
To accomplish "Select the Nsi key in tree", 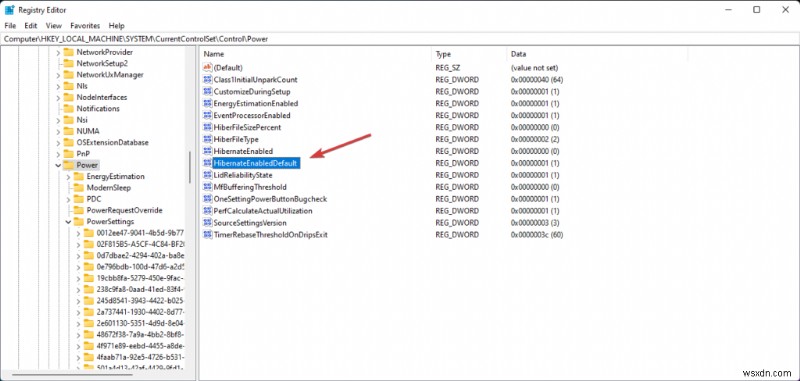I will click(82, 120).
